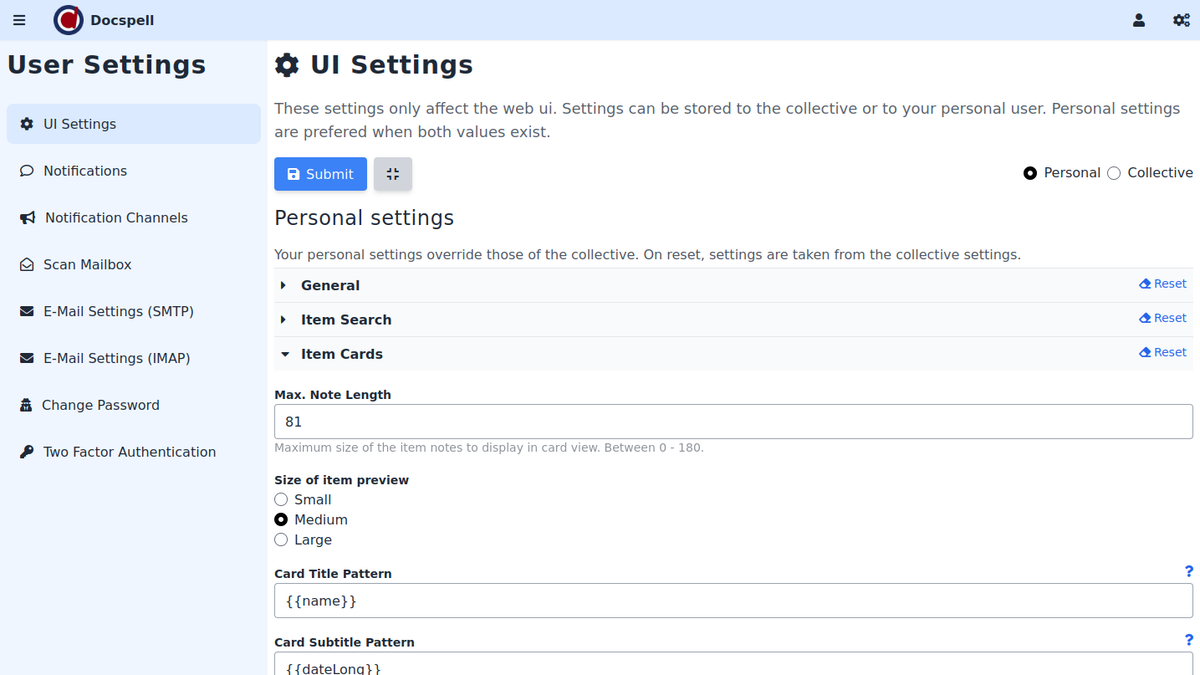Click into the Card Title Pattern field

(733, 601)
